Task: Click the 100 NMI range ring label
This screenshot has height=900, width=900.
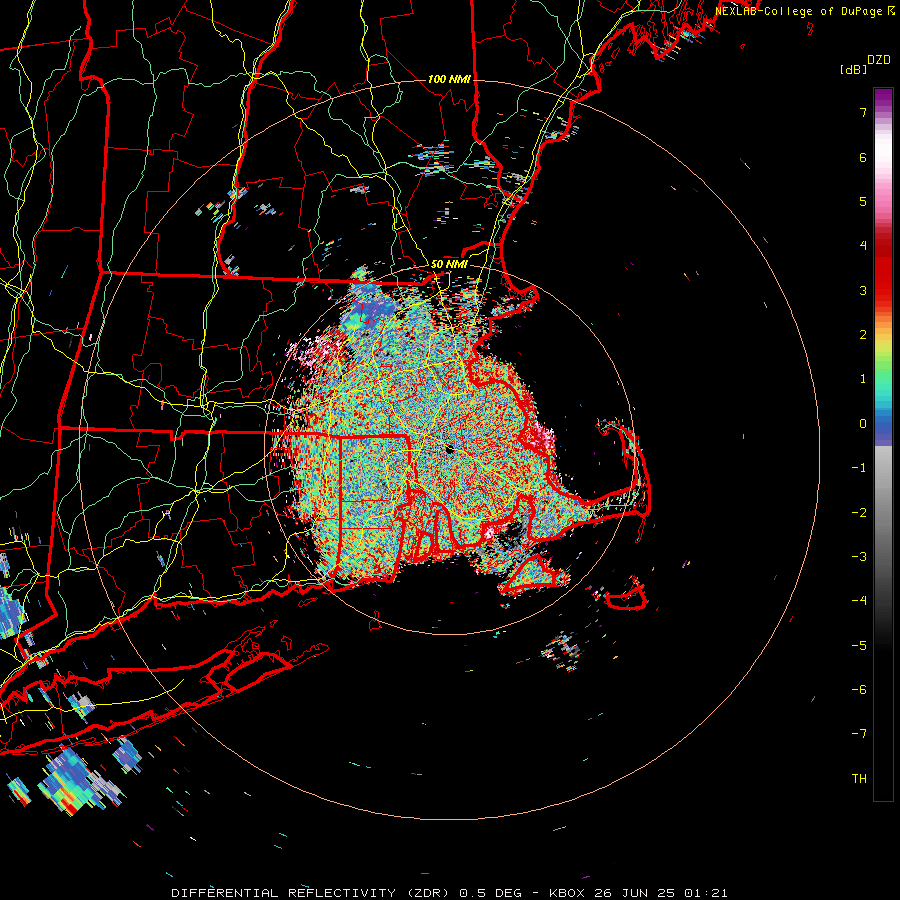Action: [449, 79]
